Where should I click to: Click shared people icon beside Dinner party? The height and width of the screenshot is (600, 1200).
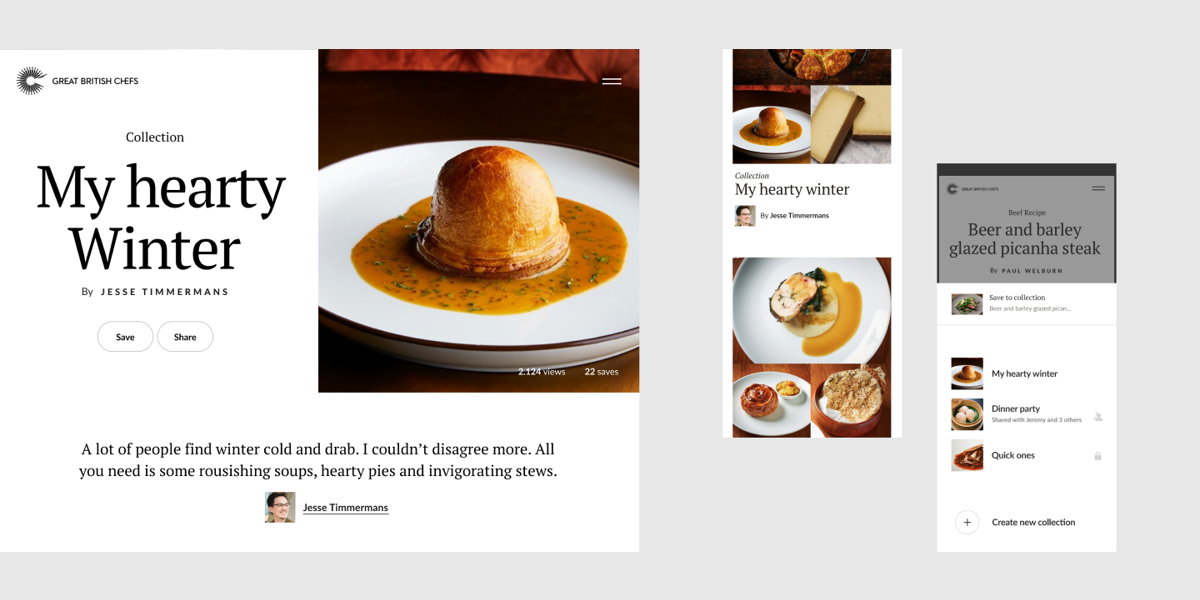1098,416
